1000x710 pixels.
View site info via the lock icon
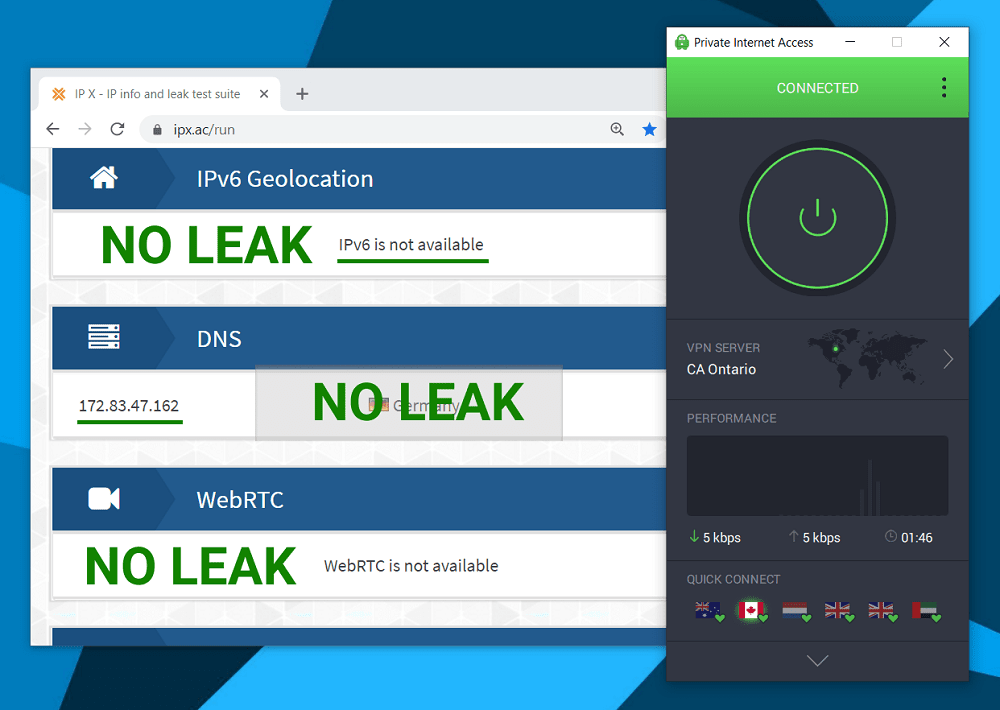tap(157, 129)
